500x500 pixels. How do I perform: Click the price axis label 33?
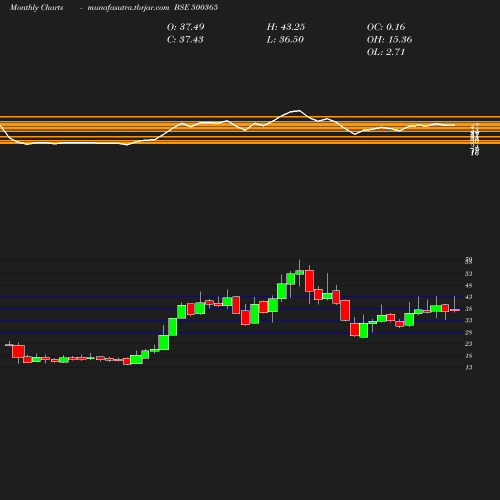coord(469,320)
